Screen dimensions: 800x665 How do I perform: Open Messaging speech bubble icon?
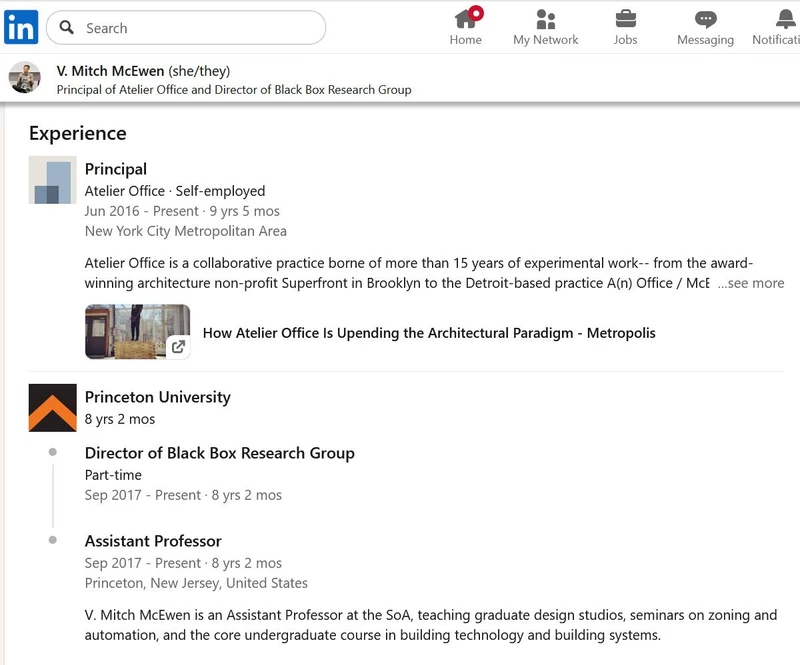pyautogui.click(x=706, y=19)
